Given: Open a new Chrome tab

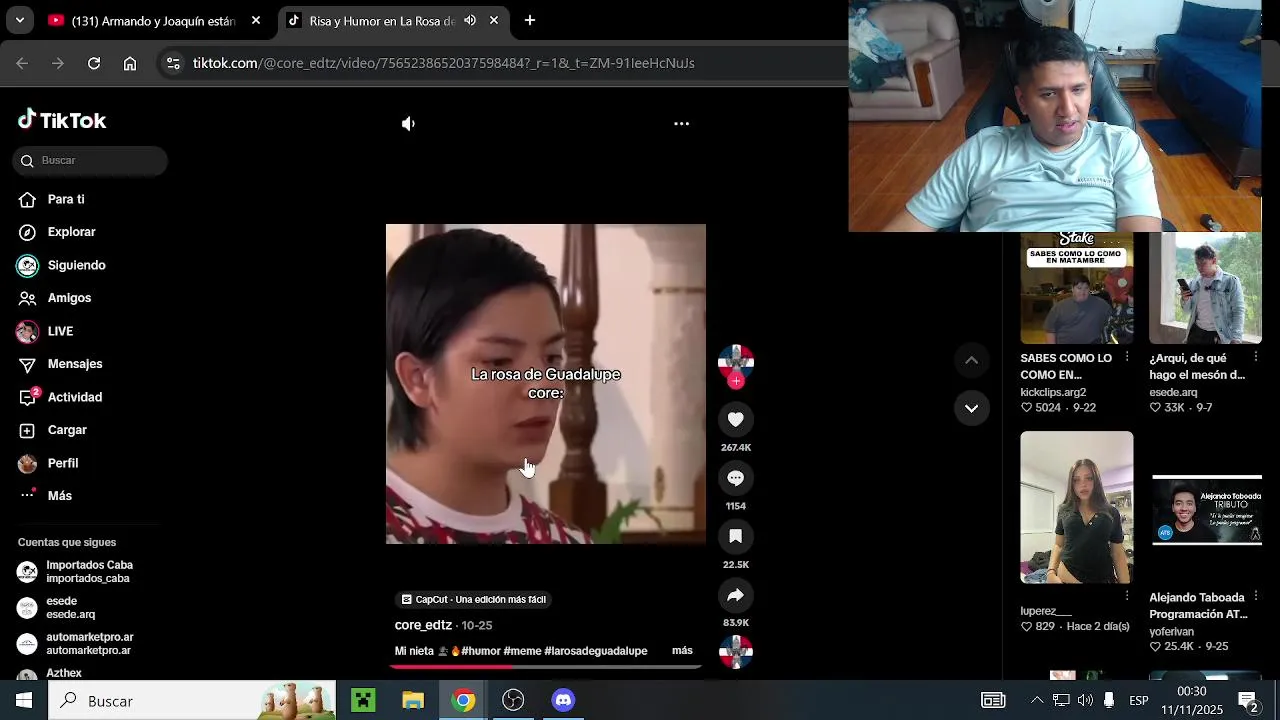Looking at the screenshot, I should (x=530, y=20).
